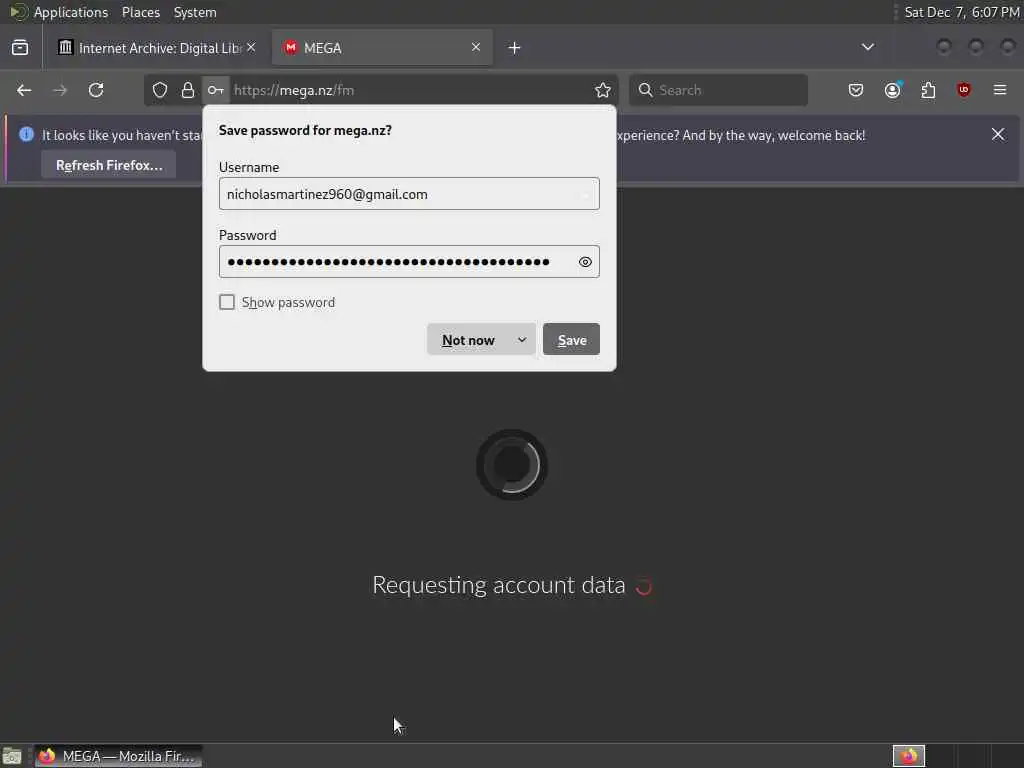Open the System menu

click(x=195, y=12)
